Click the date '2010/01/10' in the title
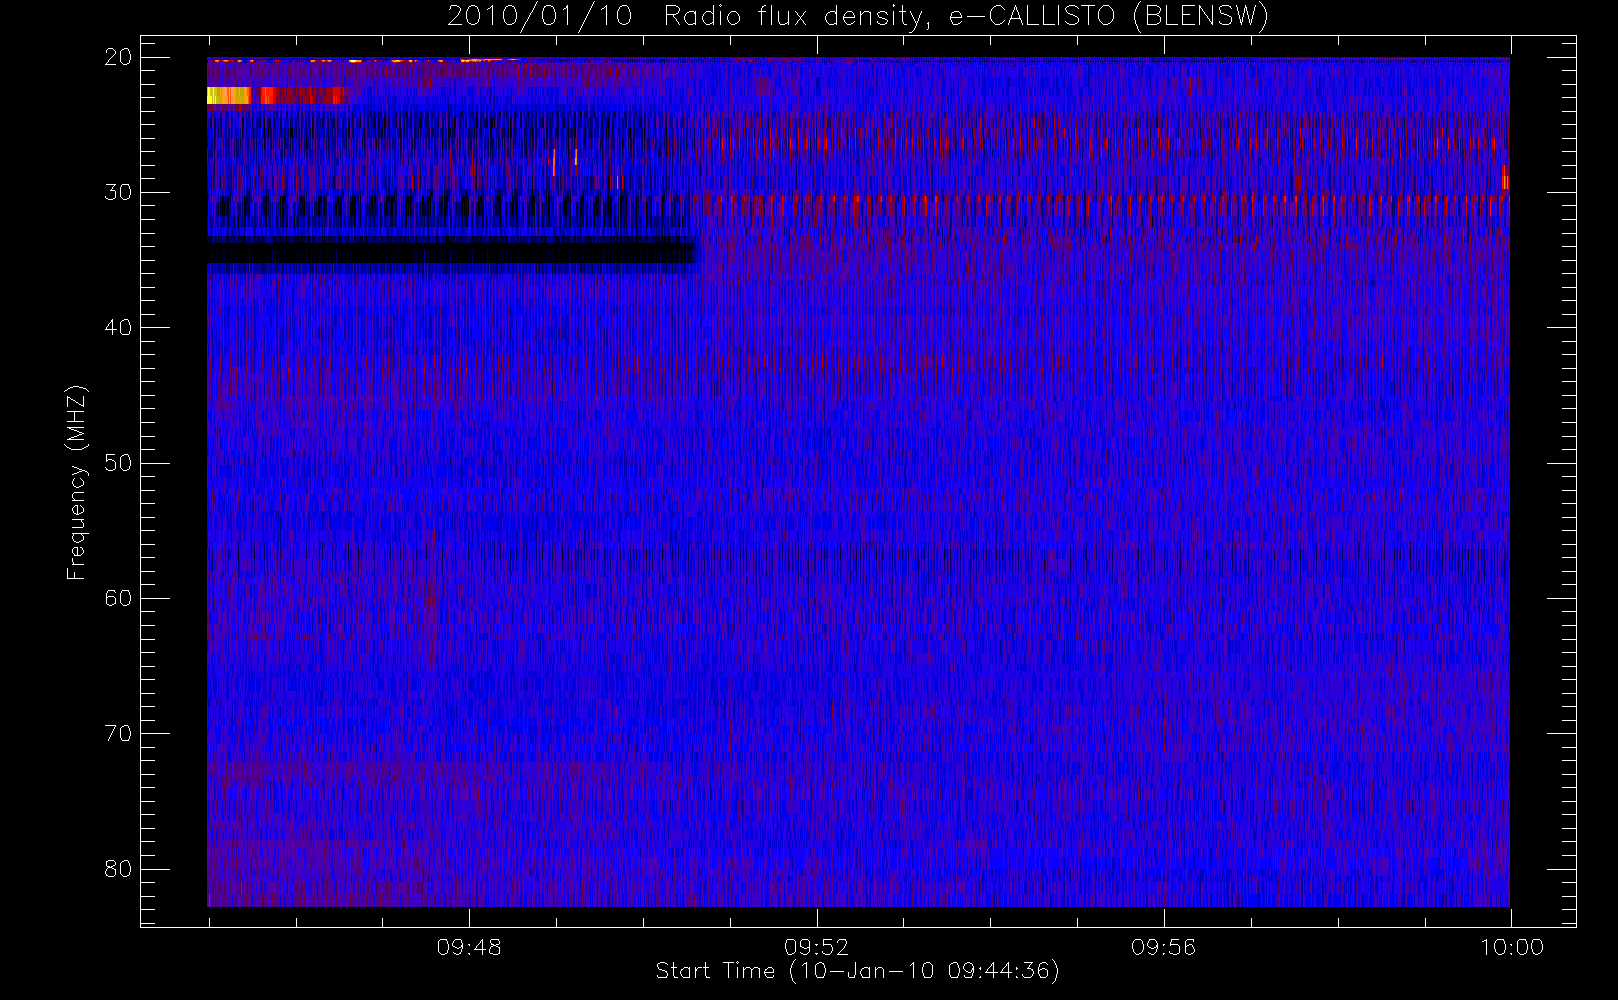The width and height of the screenshot is (1618, 1000). click(x=539, y=17)
